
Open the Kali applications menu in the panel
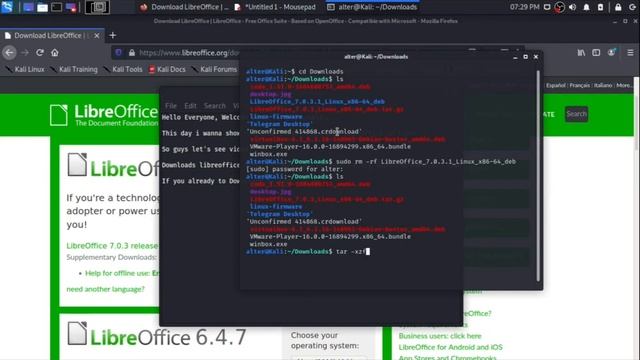coord(7,7)
